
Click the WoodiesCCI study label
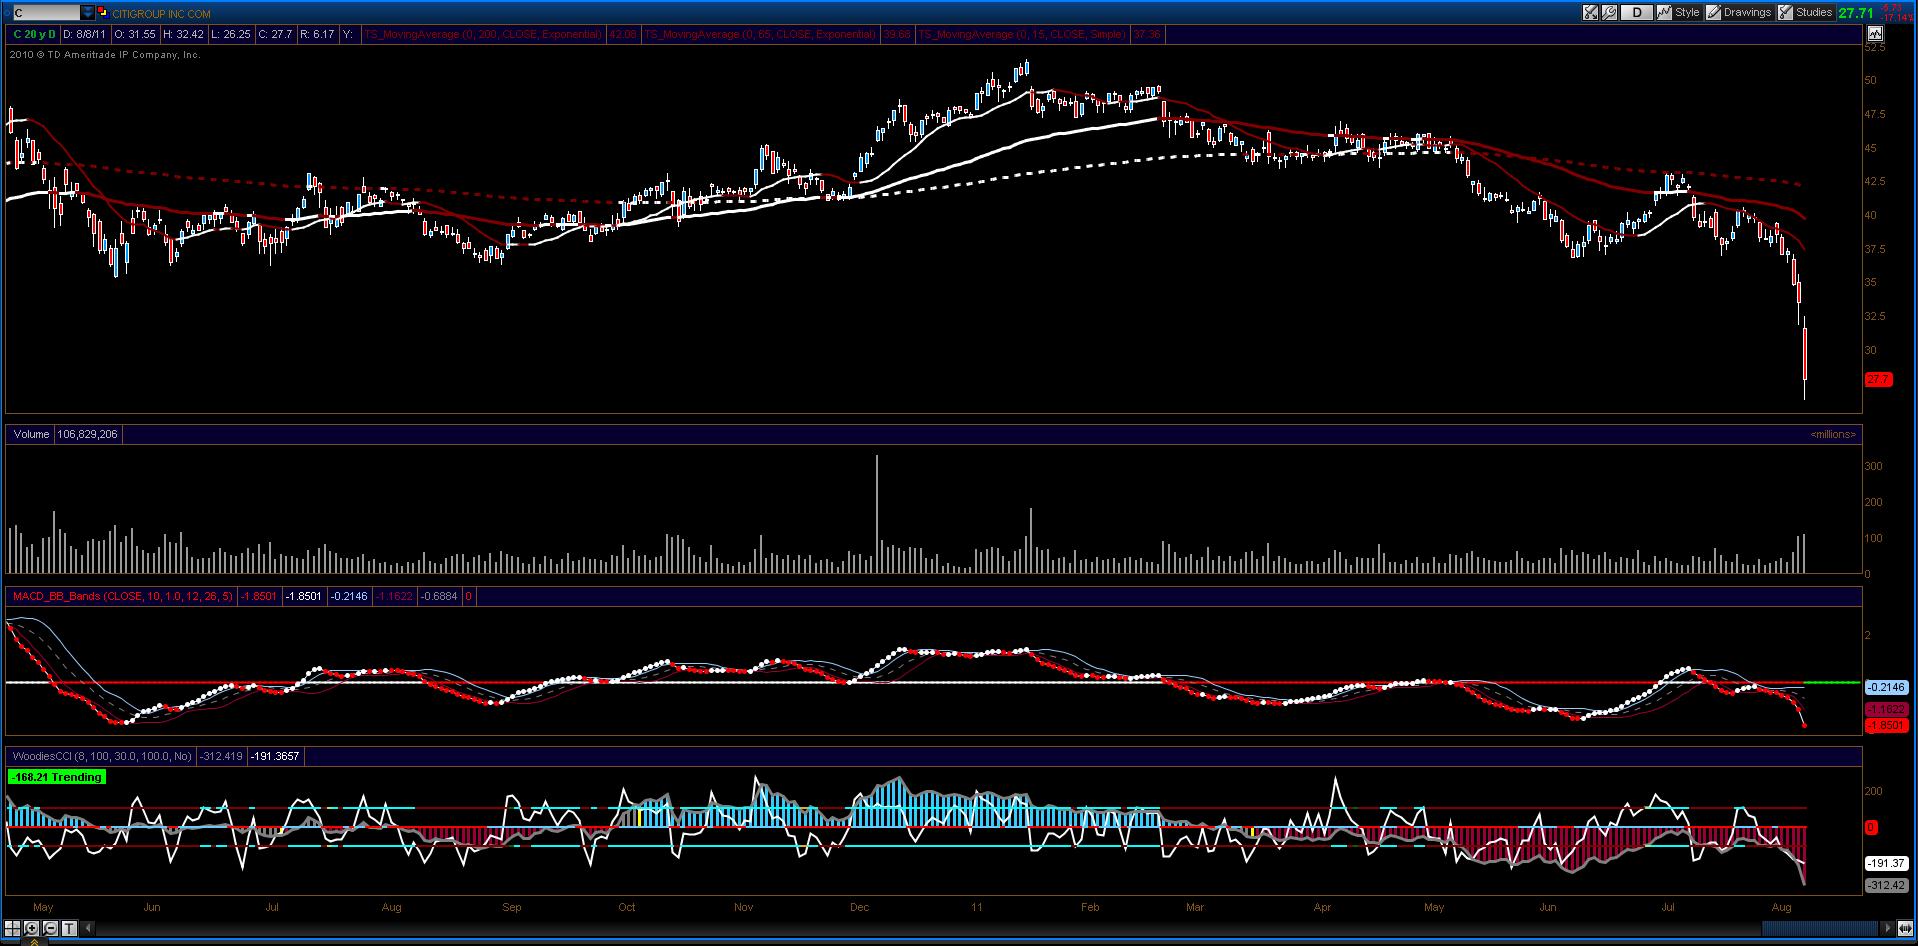(102, 756)
